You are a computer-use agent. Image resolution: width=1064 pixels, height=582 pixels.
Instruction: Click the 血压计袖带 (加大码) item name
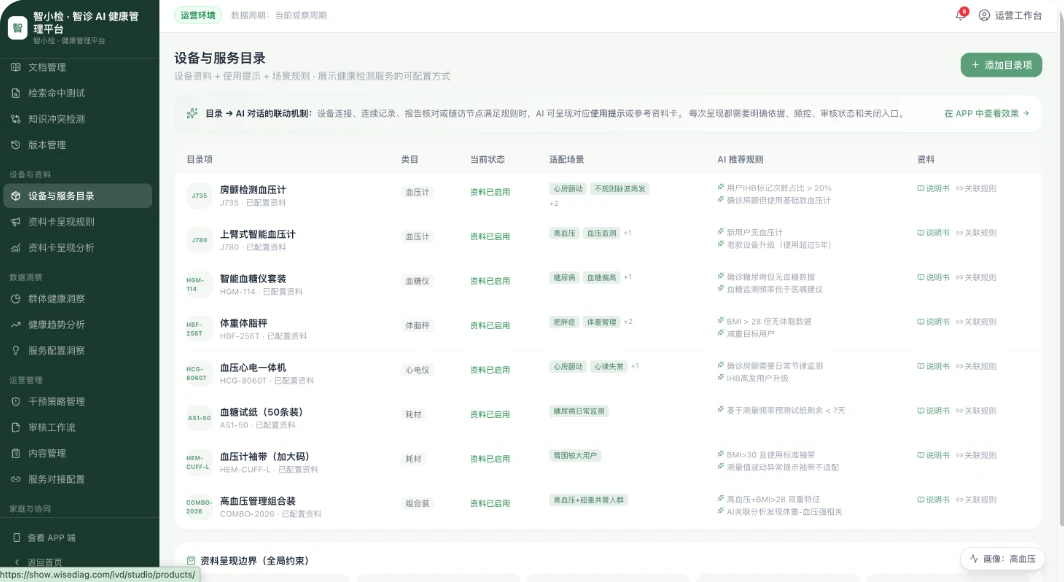[x=264, y=457]
